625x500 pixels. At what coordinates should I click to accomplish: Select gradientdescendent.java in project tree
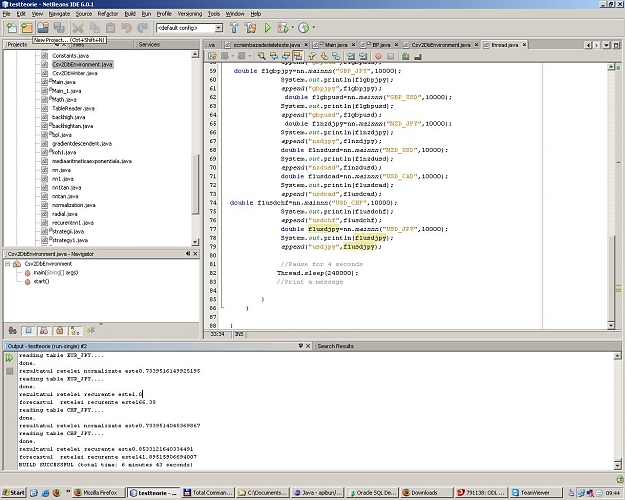pos(82,144)
